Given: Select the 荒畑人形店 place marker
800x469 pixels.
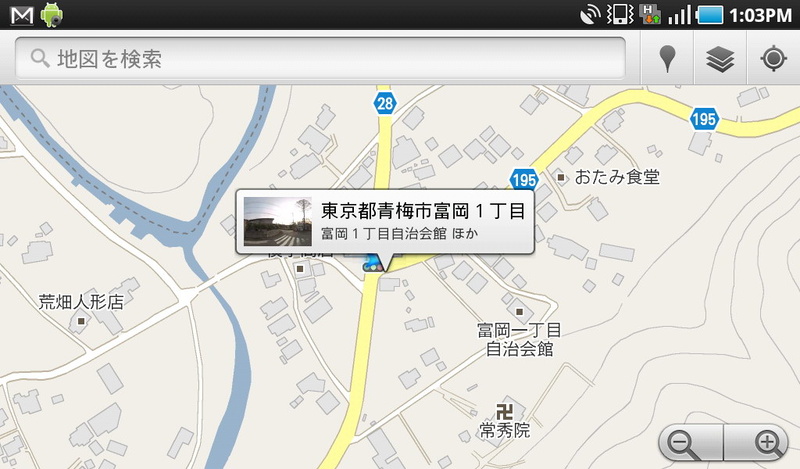Looking at the screenshot, I should click(x=81, y=321).
